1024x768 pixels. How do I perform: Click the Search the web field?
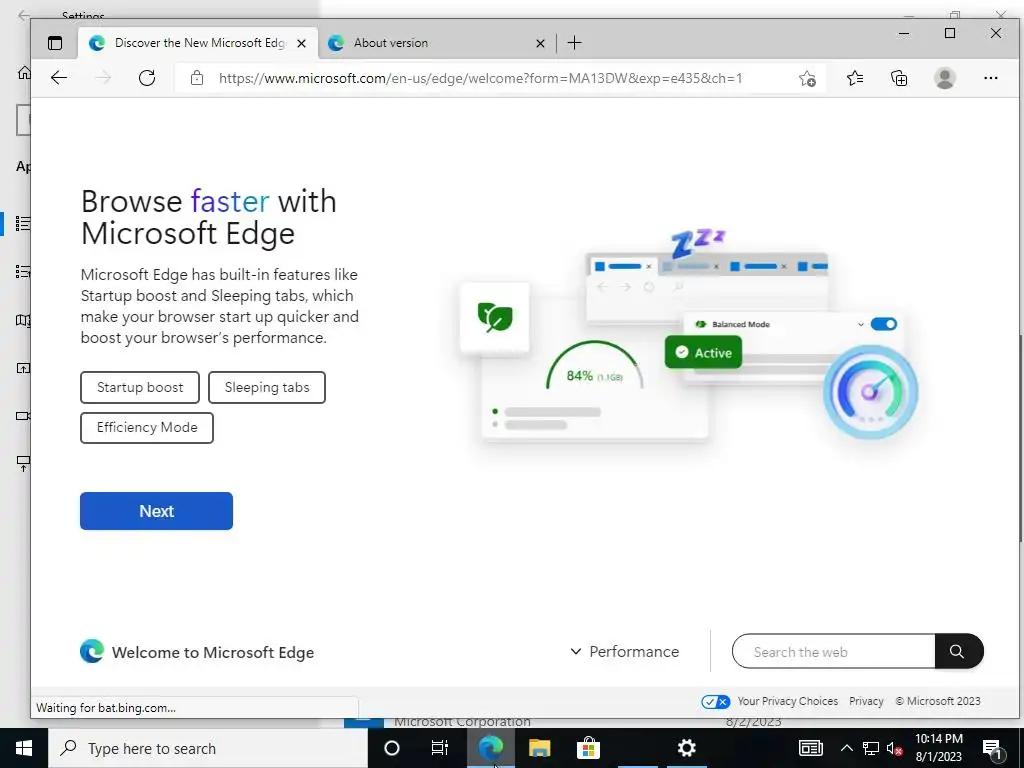point(834,651)
